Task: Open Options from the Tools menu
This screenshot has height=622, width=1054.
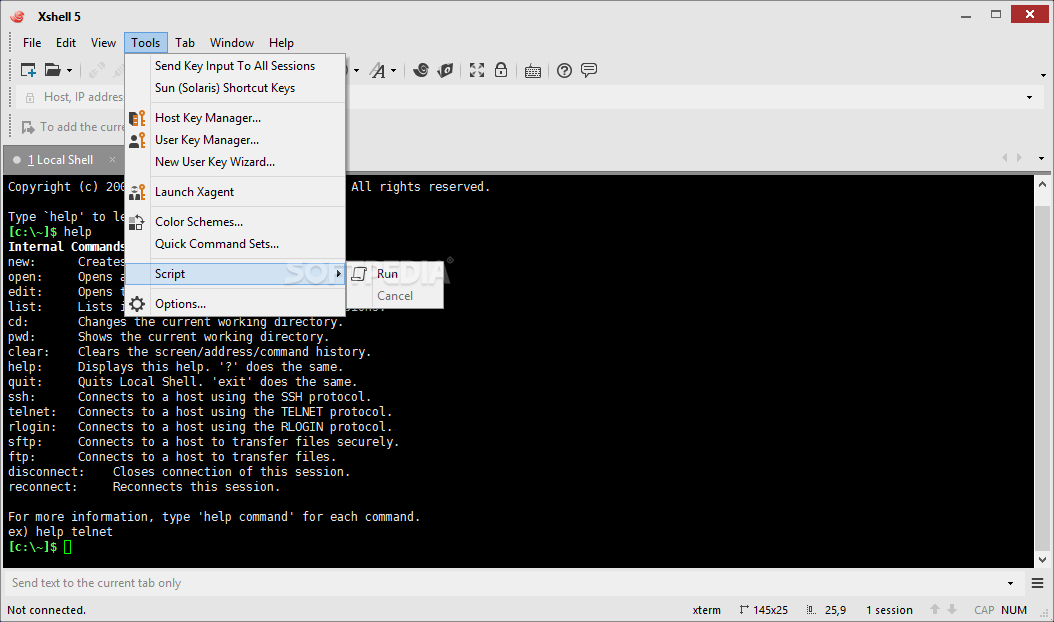Action: tap(235, 304)
